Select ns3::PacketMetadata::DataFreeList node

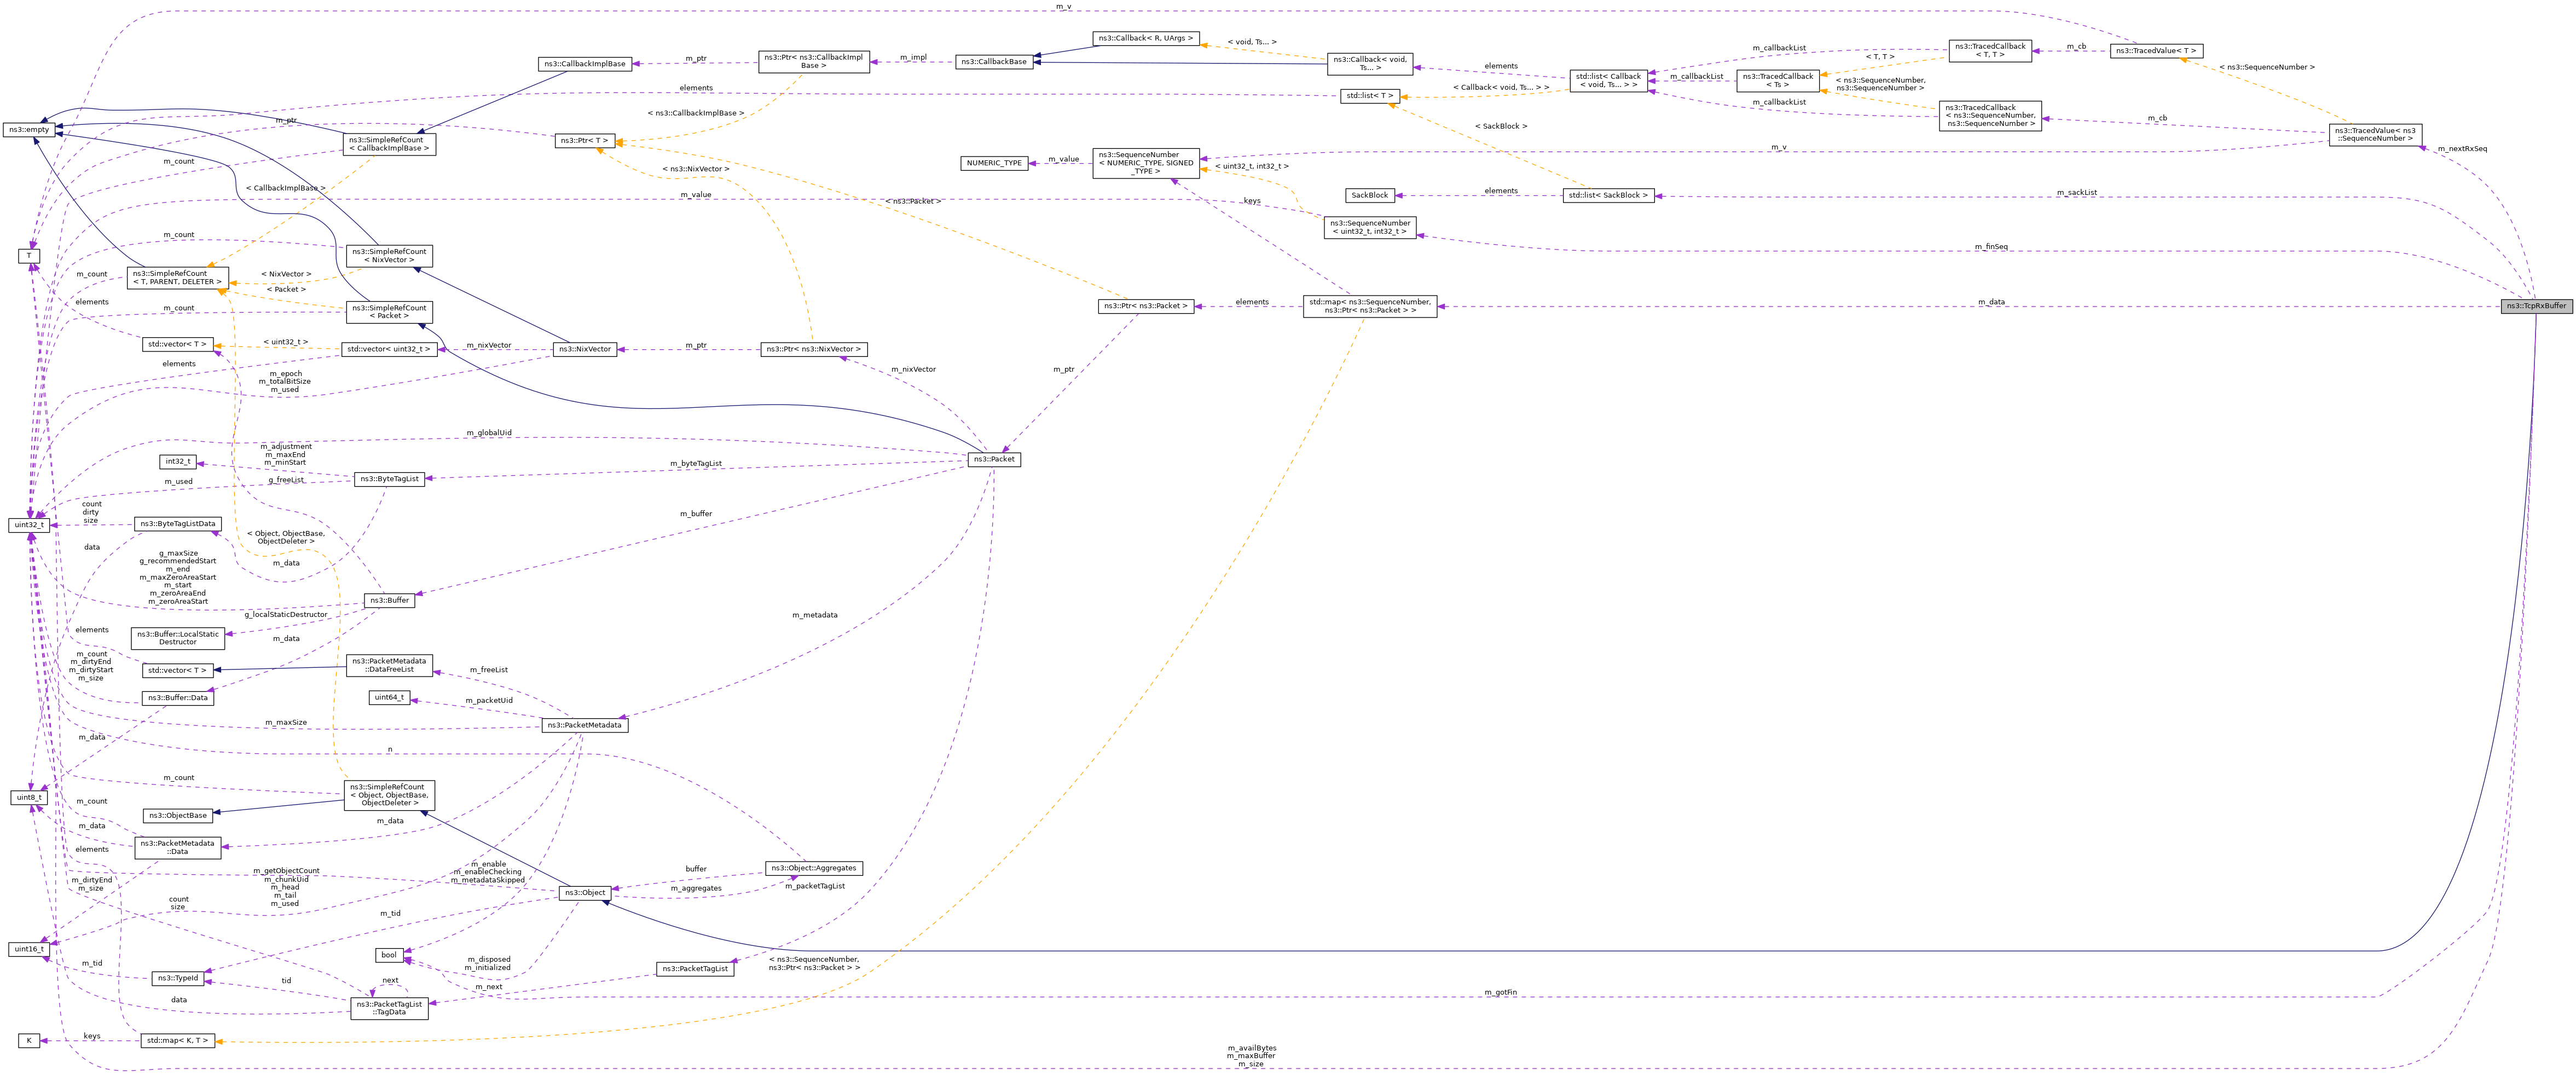(389, 666)
